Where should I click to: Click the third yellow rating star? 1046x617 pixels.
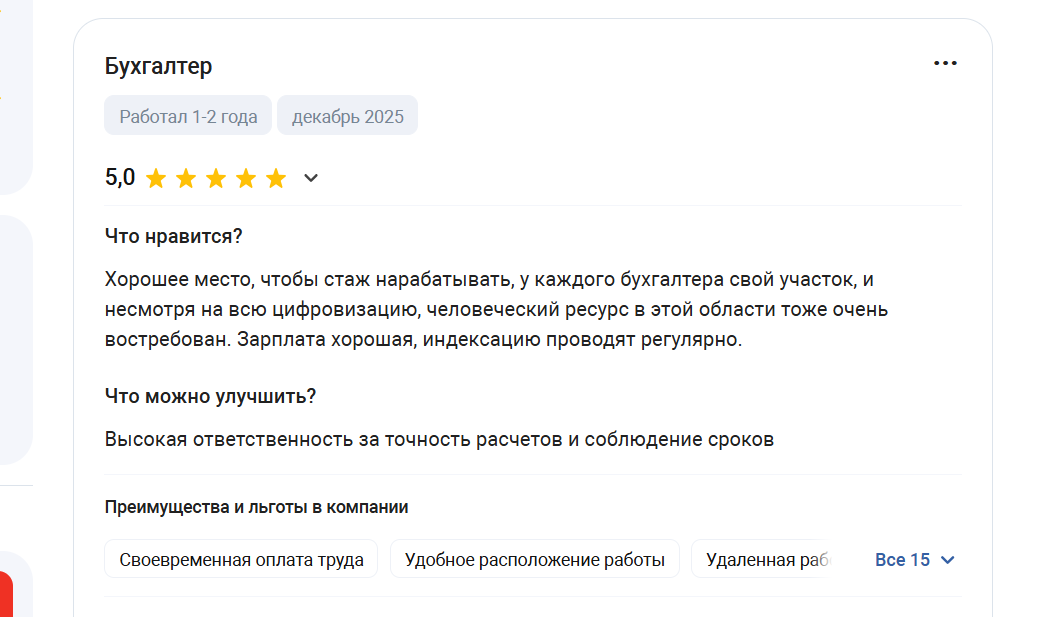coord(216,178)
